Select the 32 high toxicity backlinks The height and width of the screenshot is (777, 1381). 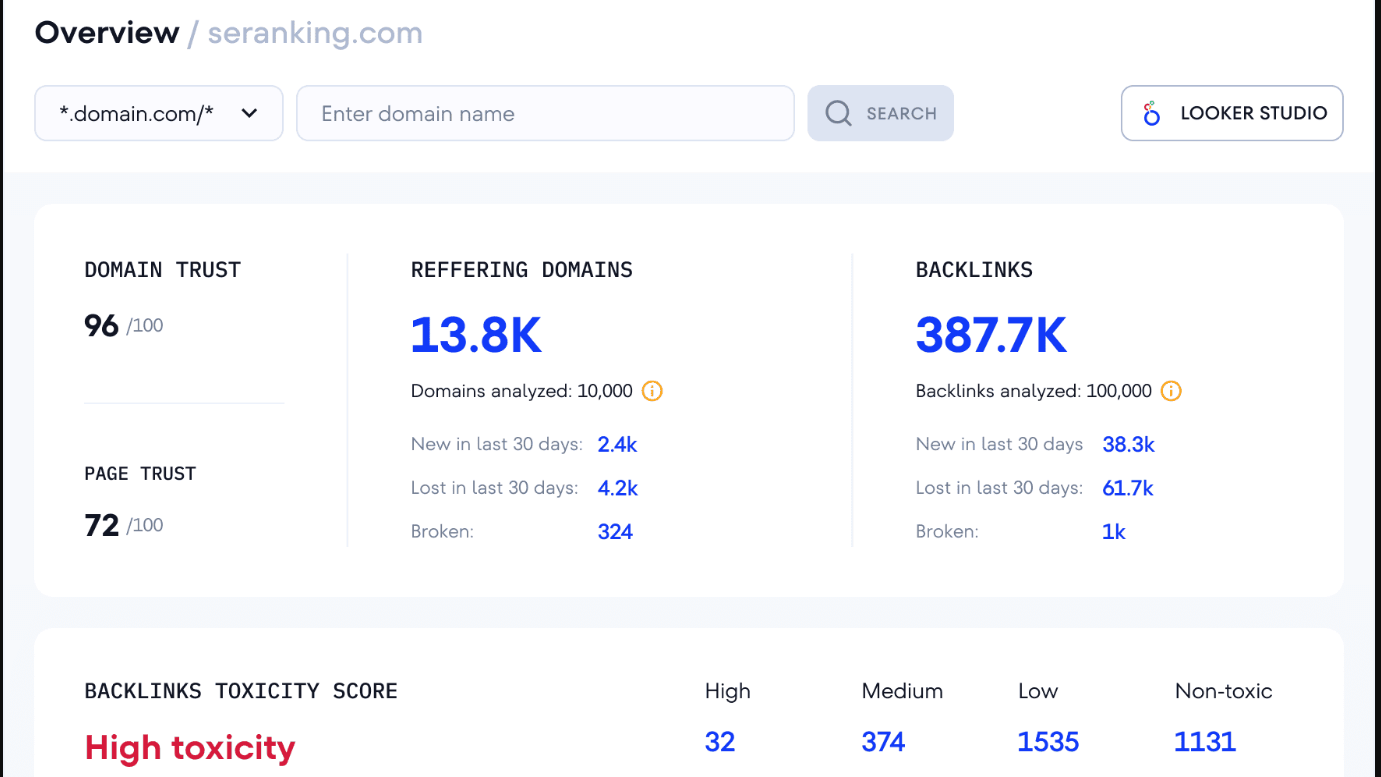(x=720, y=741)
